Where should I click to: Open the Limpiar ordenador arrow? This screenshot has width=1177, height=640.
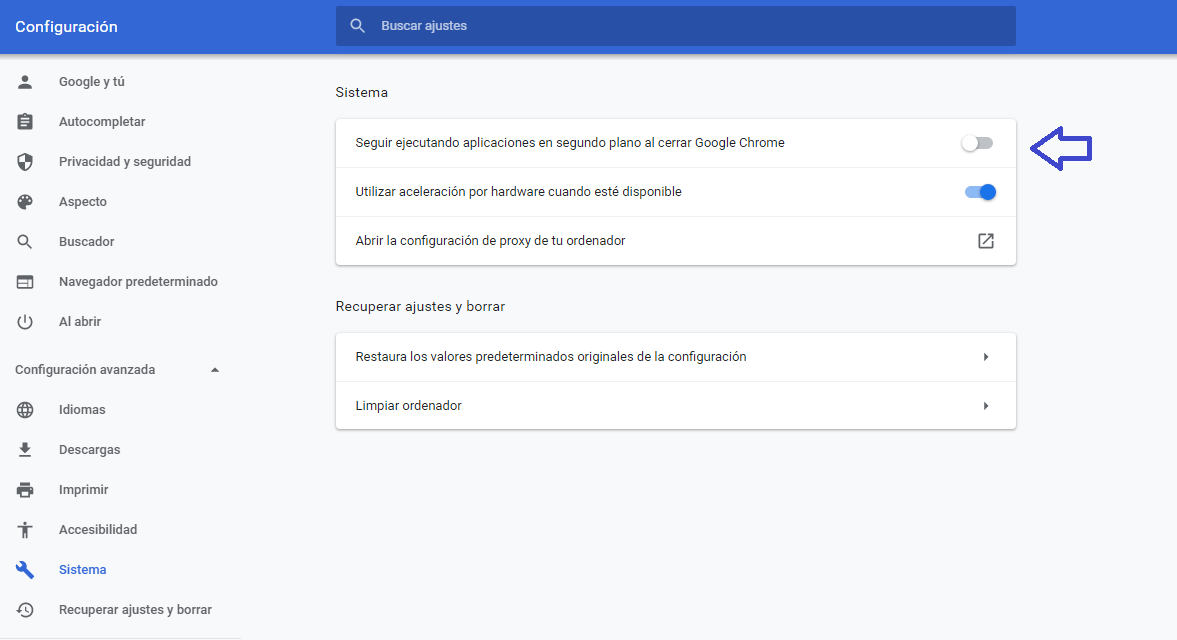[986, 406]
